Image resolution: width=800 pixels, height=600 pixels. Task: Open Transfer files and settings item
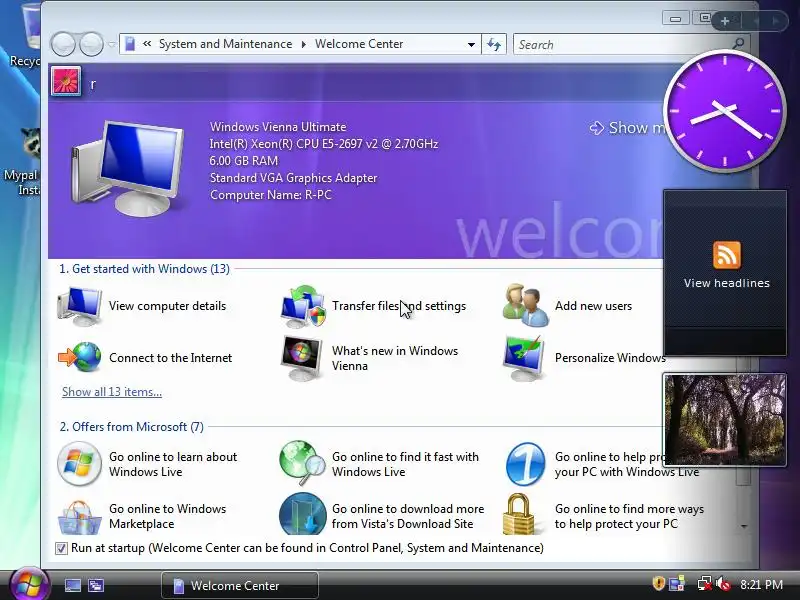click(373, 306)
